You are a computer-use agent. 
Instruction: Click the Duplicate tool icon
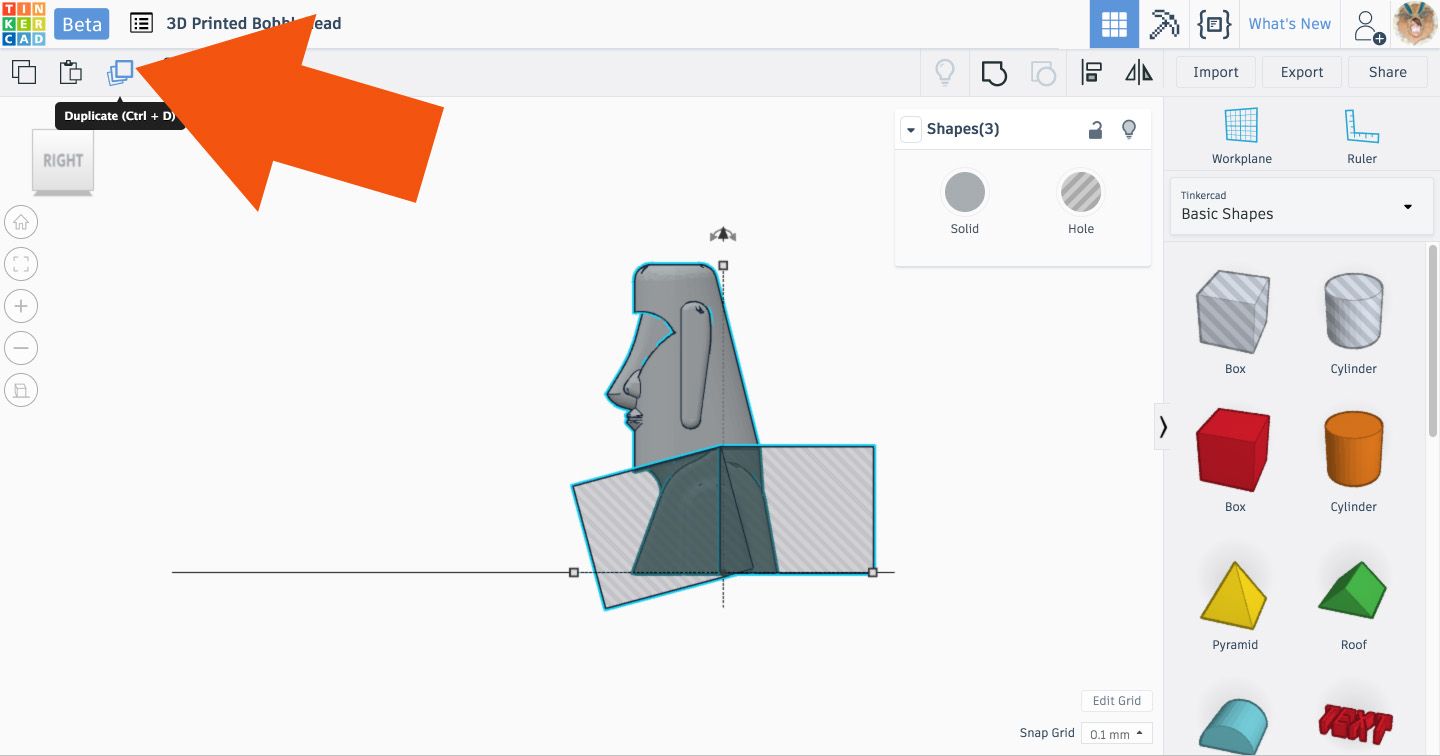(120, 72)
